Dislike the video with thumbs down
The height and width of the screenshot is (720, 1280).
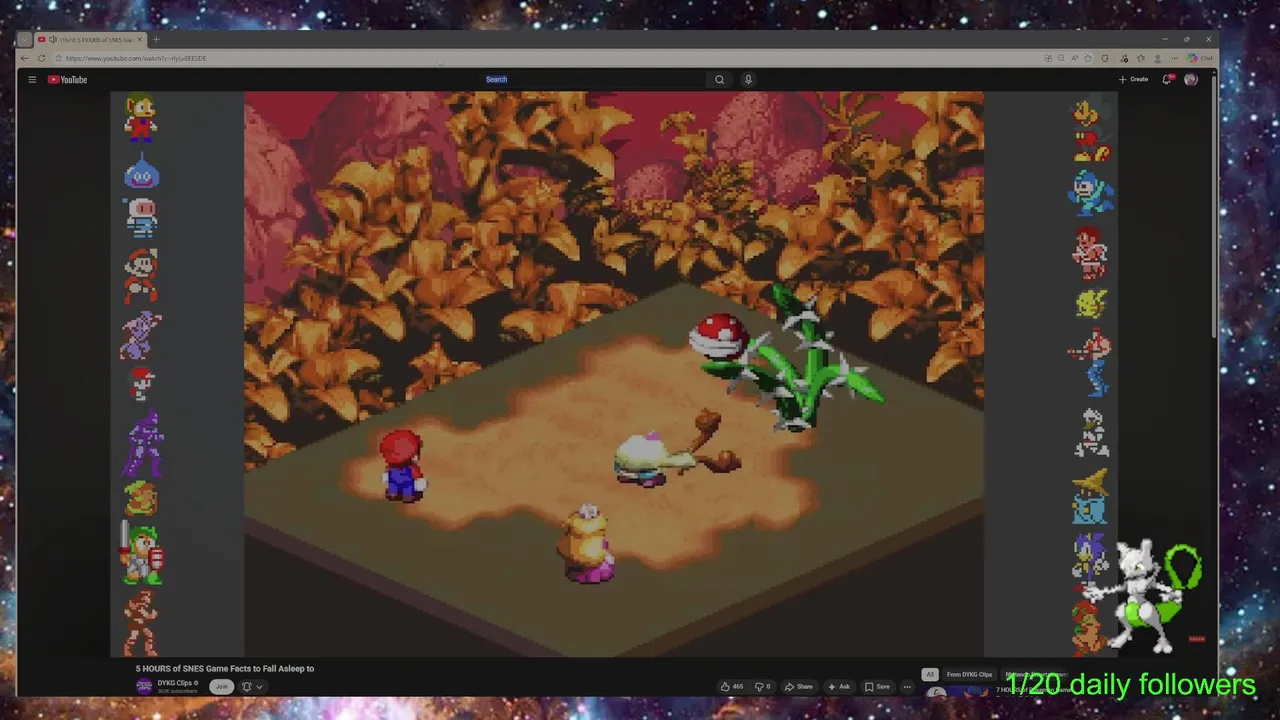tap(762, 687)
